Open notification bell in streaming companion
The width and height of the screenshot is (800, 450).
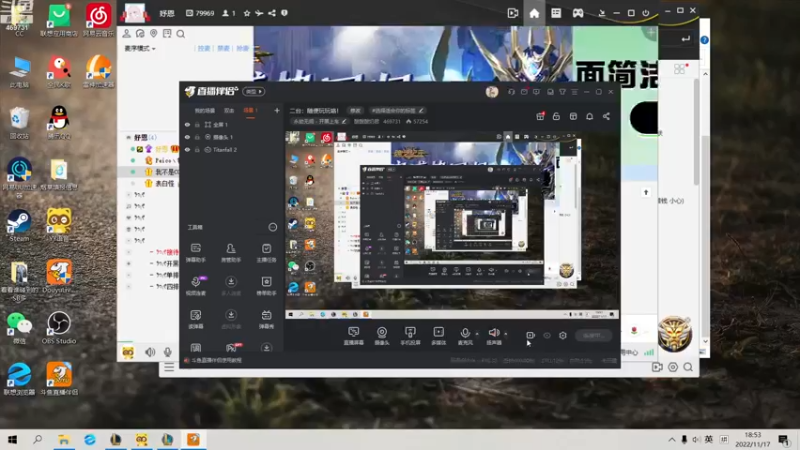[x=589, y=116]
